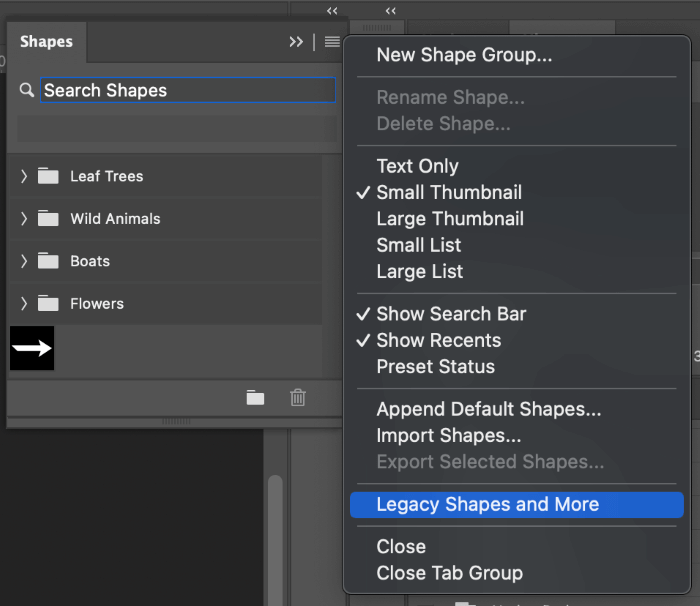This screenshot has height=606, width=700.
Task: Click the Boats folder icon
Action: (x=48, y=261)
